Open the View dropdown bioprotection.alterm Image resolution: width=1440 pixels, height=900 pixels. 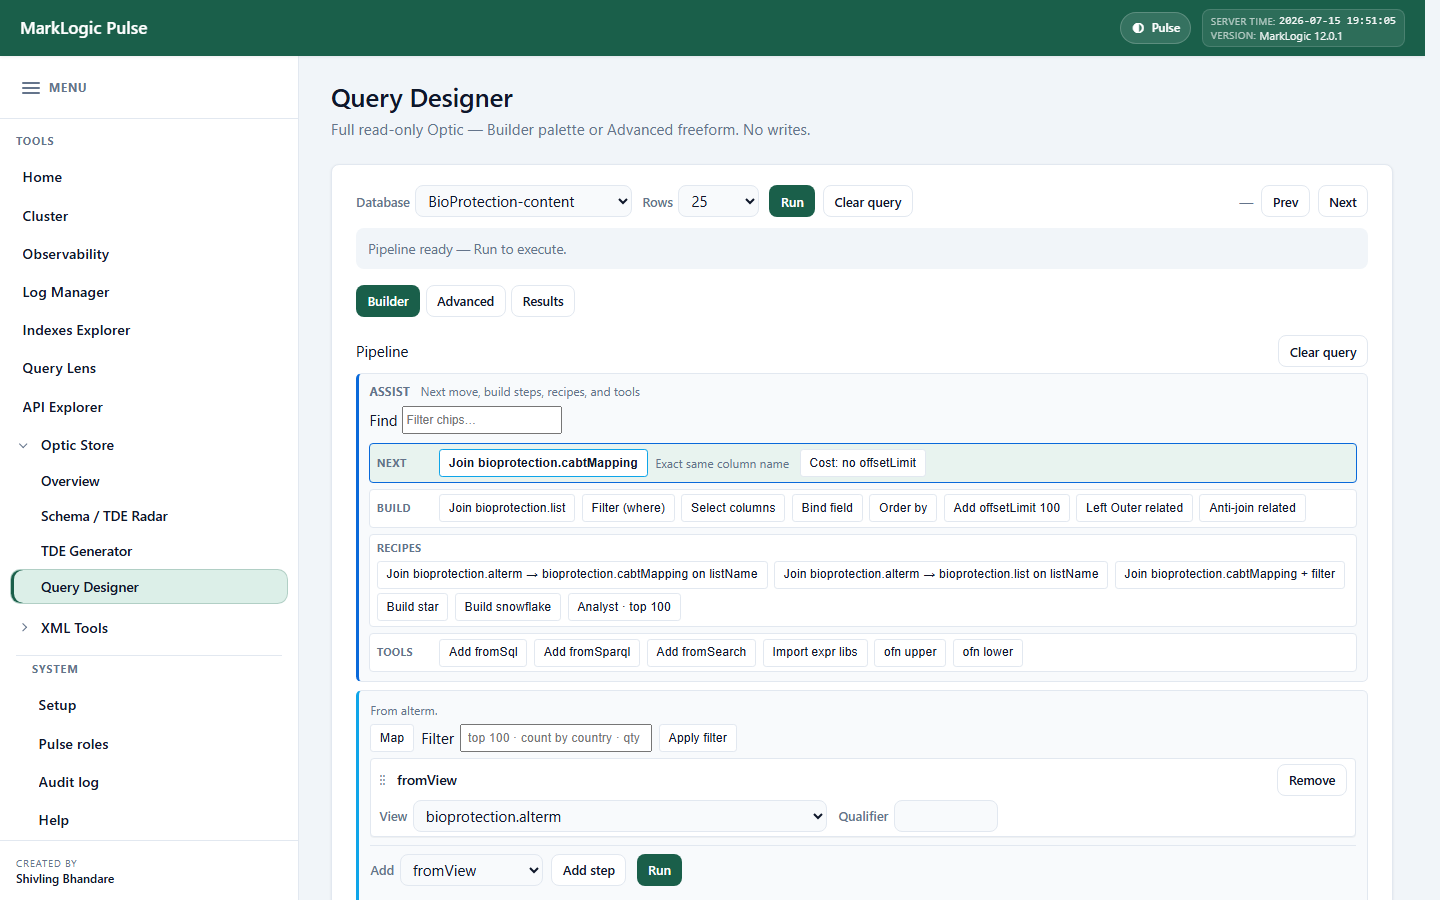point(620,817)
